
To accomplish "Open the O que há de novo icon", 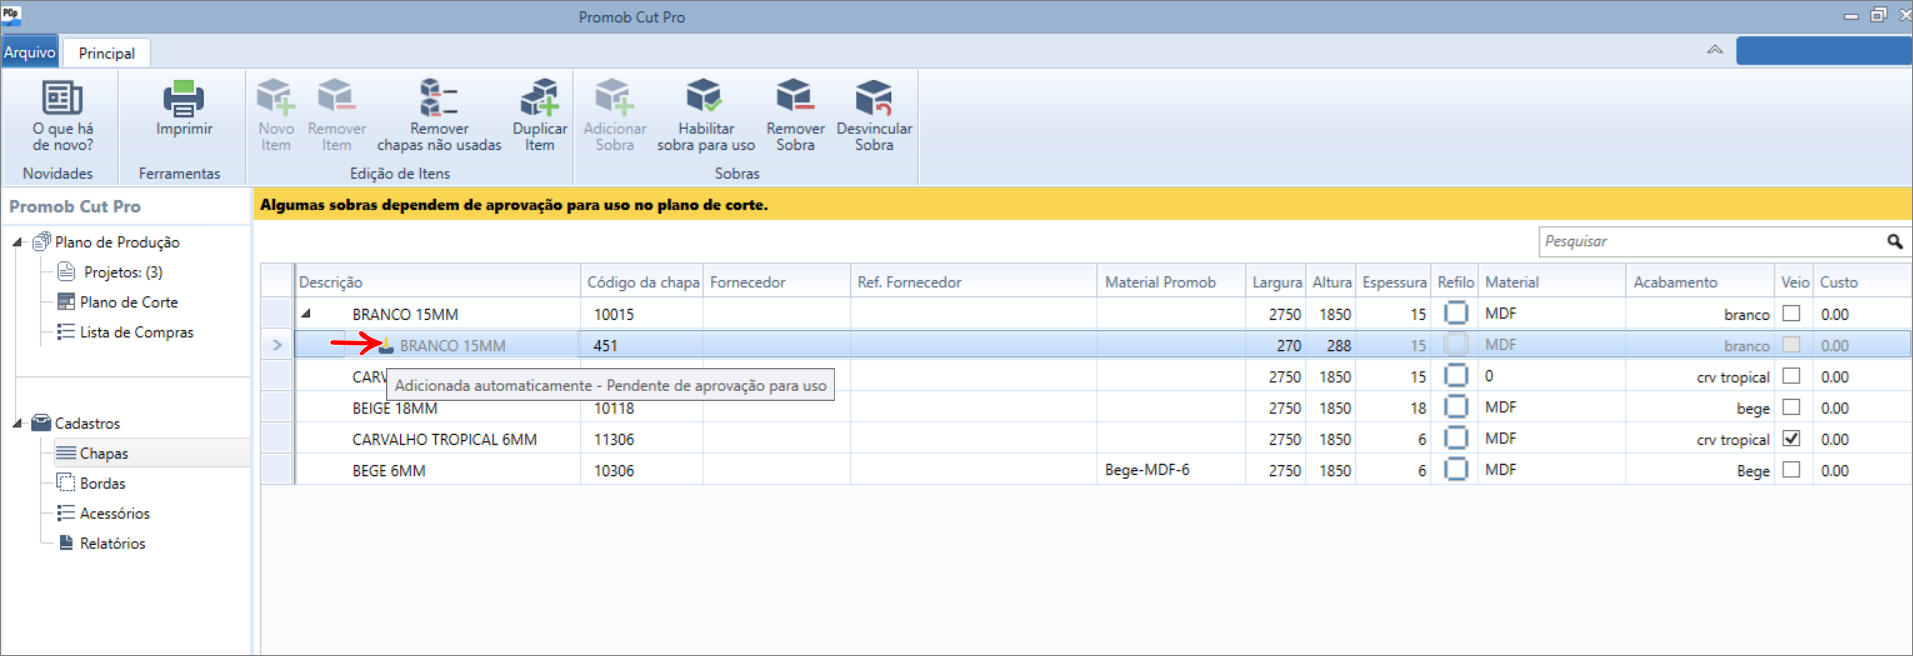I will click(x=62, y=98).
